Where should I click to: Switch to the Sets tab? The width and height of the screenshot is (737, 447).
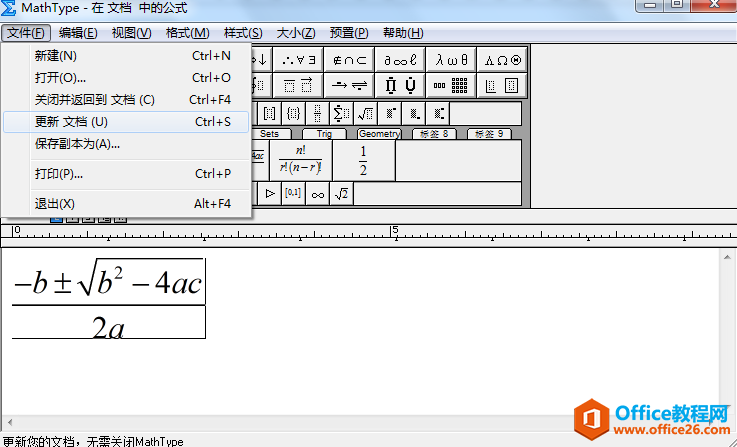pos(269,134)
